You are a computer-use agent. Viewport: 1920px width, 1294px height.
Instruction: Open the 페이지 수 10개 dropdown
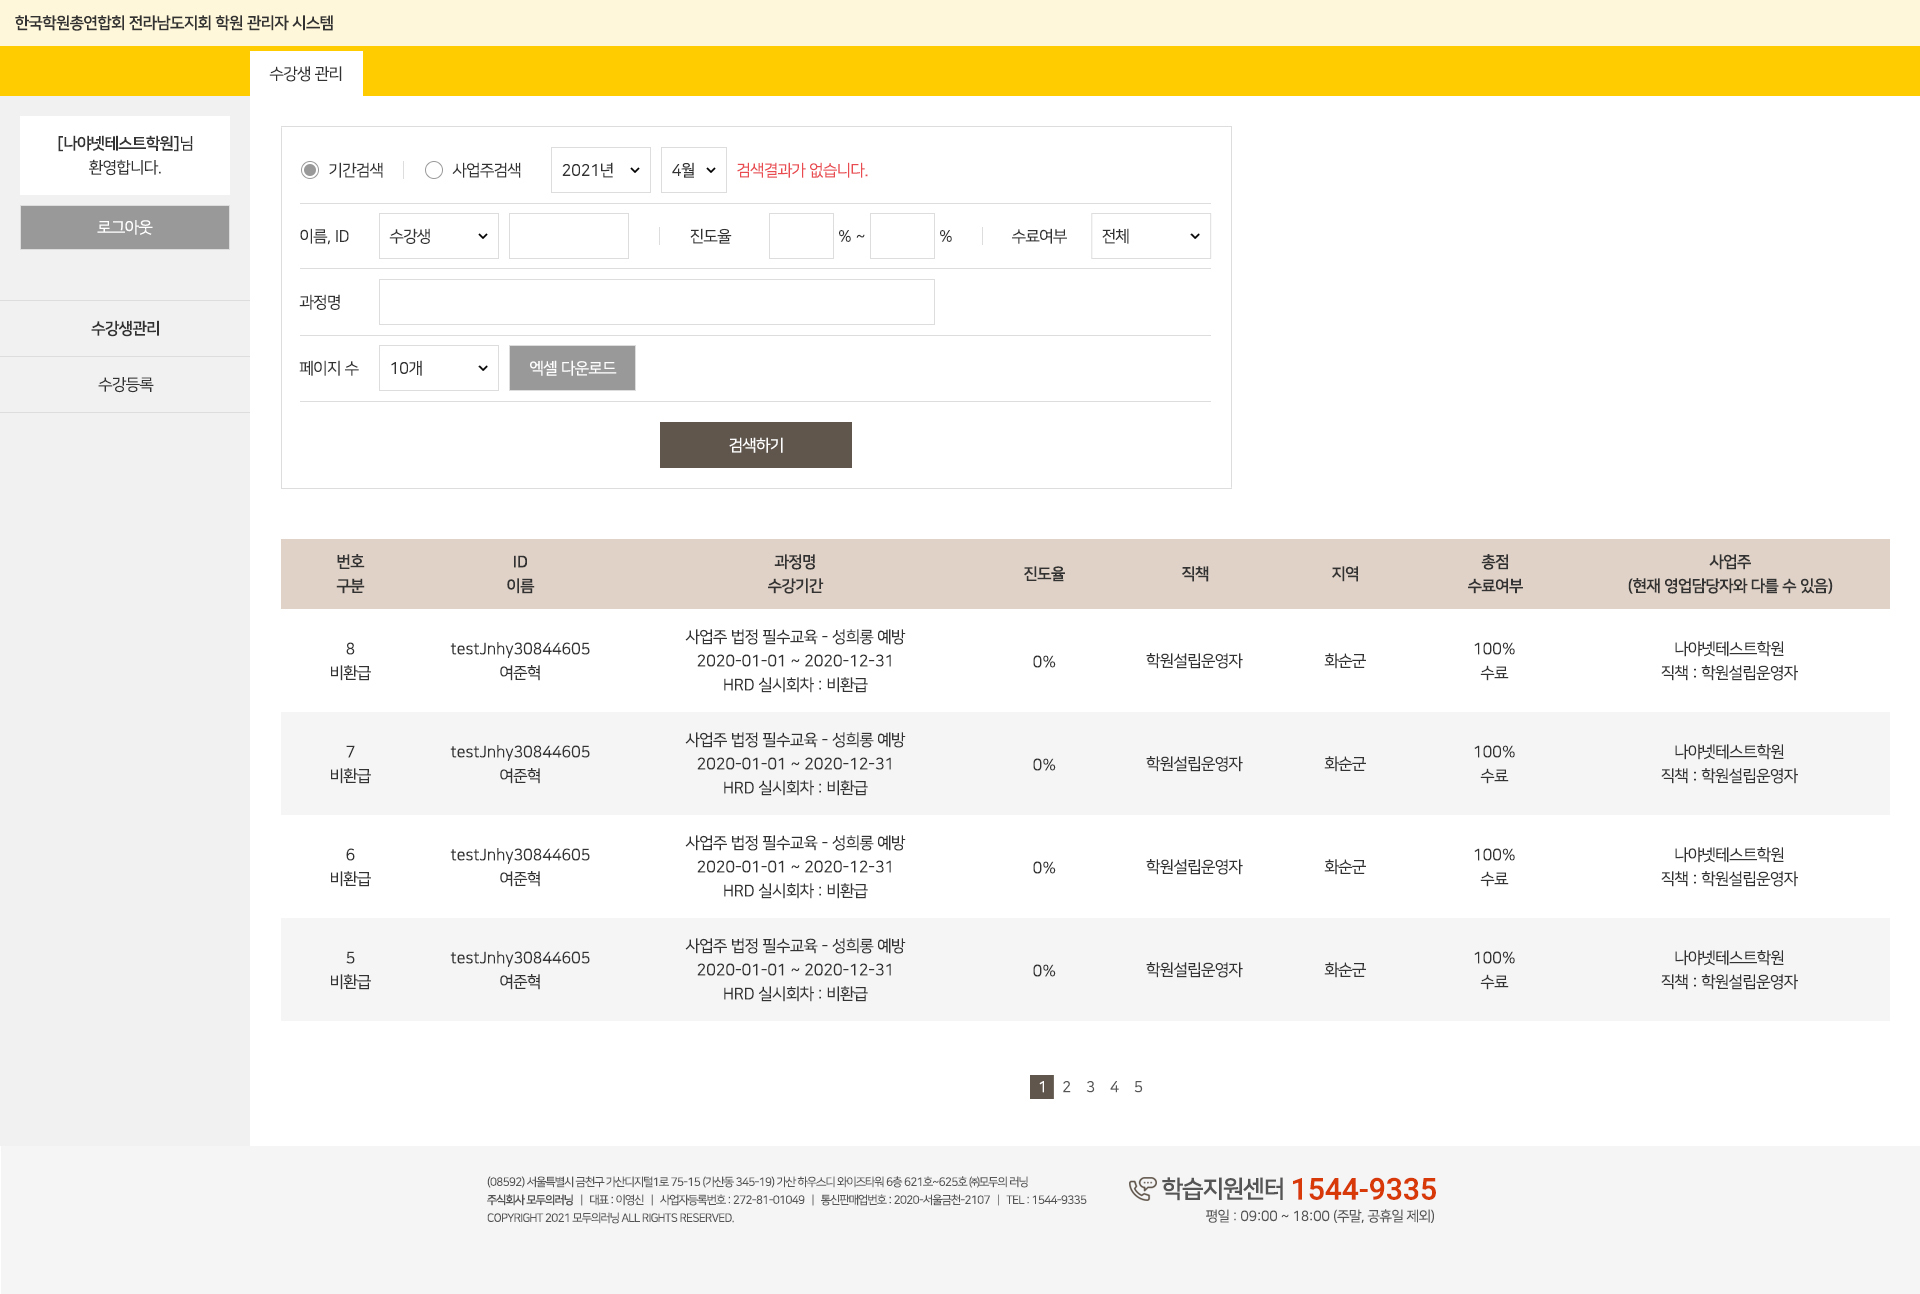click(438, 368)
